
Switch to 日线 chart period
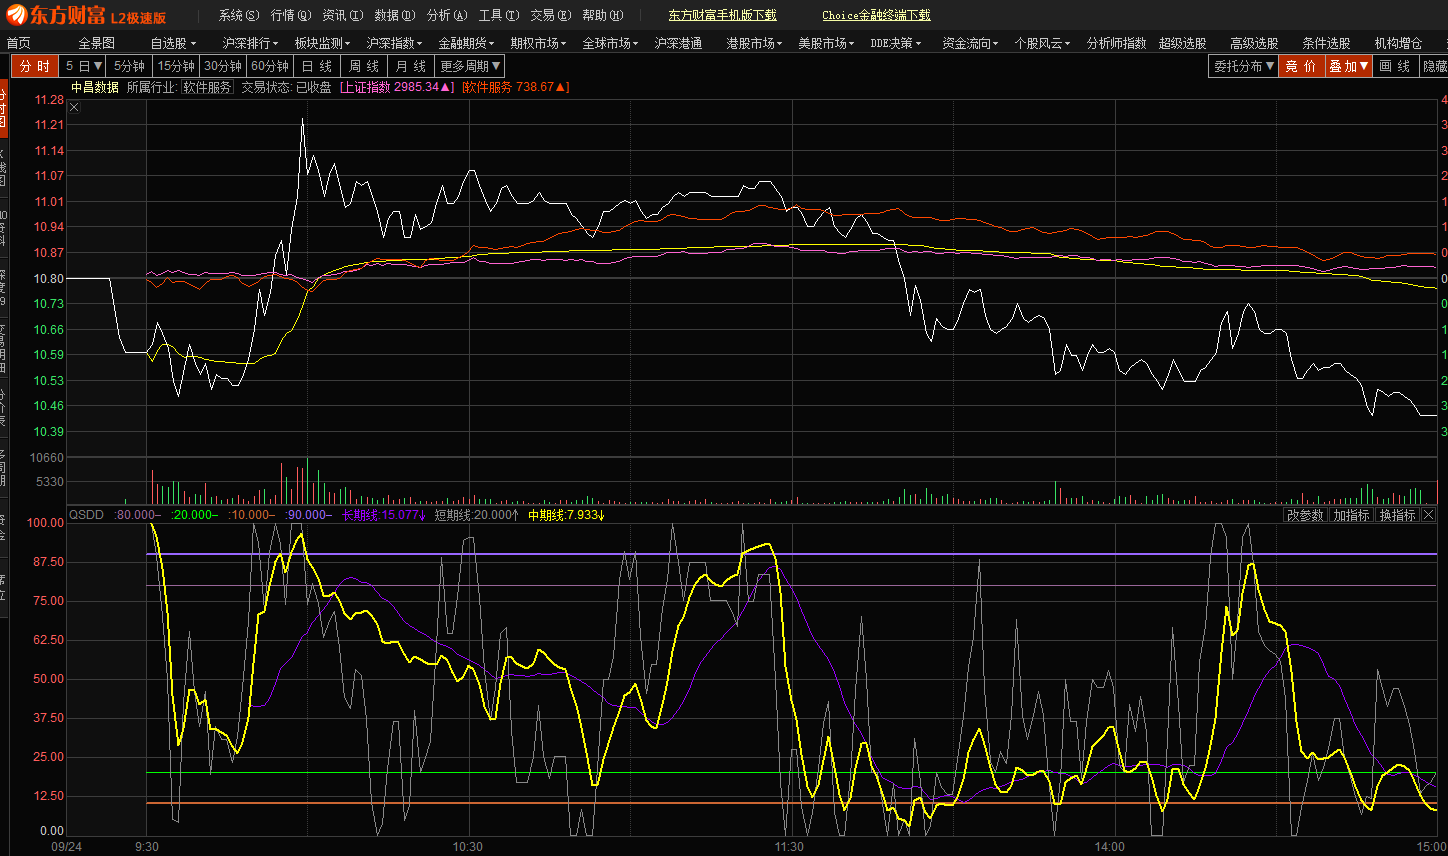317,66
